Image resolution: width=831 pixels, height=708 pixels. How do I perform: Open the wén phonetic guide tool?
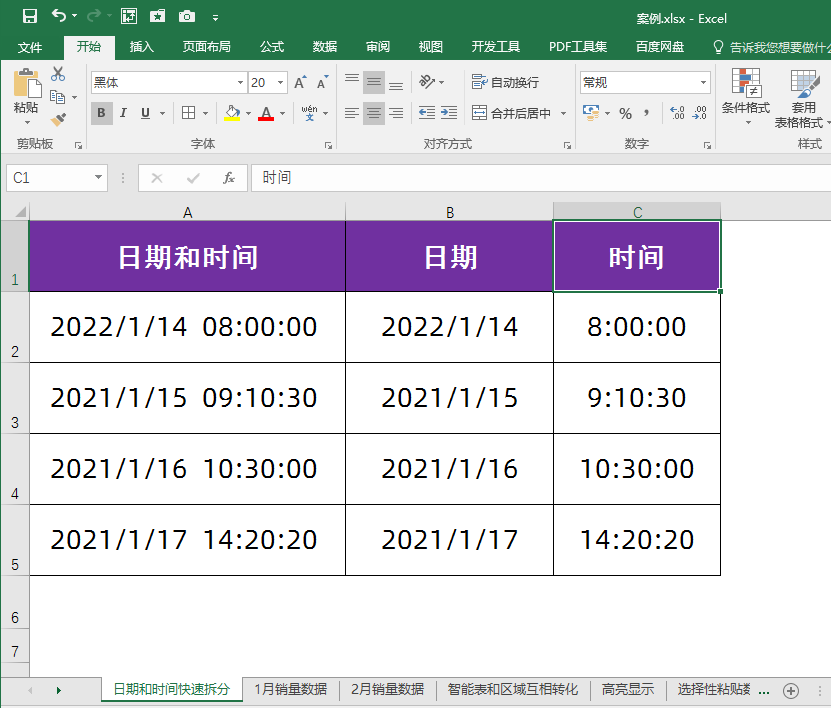tap(310, 113)
